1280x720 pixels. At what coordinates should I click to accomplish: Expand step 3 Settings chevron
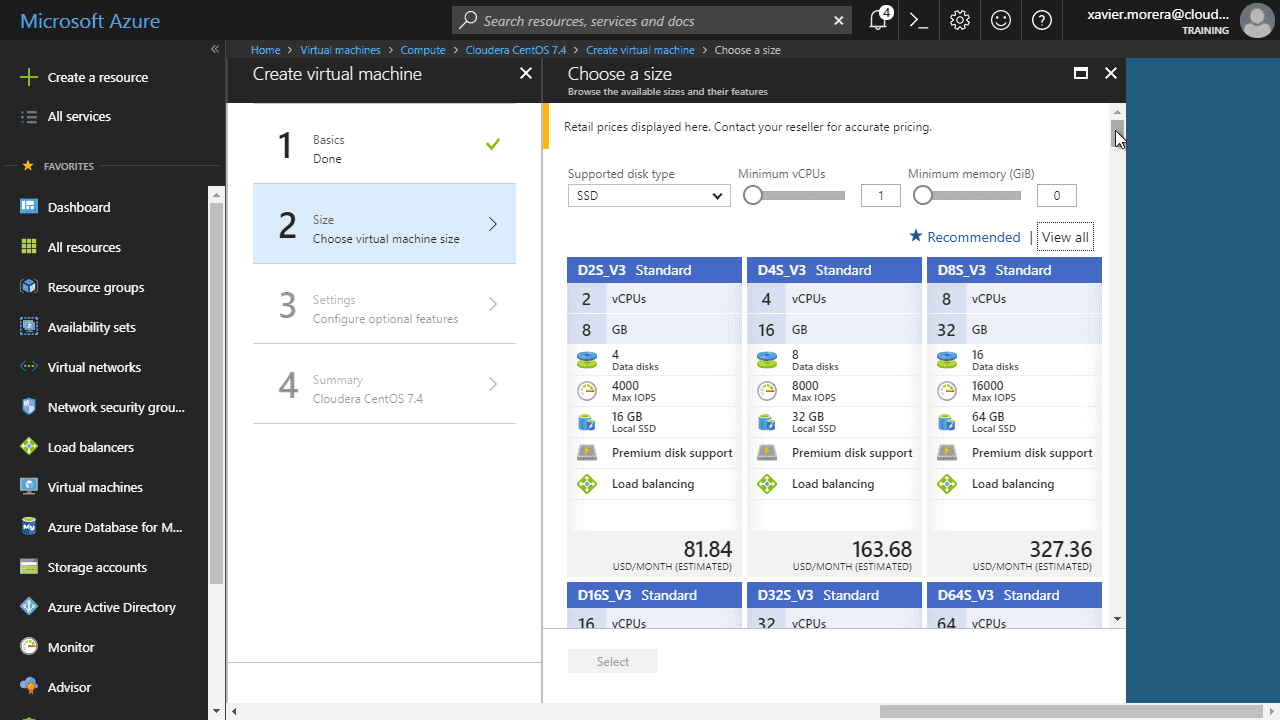pos(493,304)
